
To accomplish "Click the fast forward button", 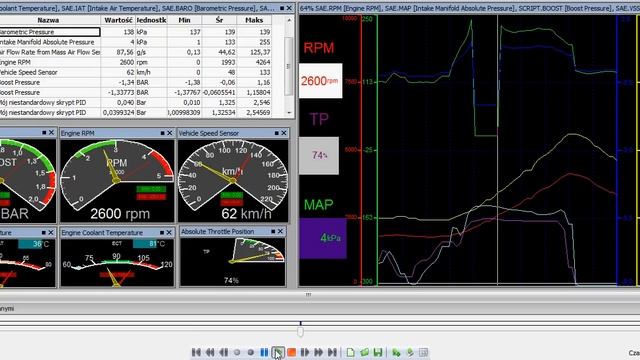I will 319,352.
